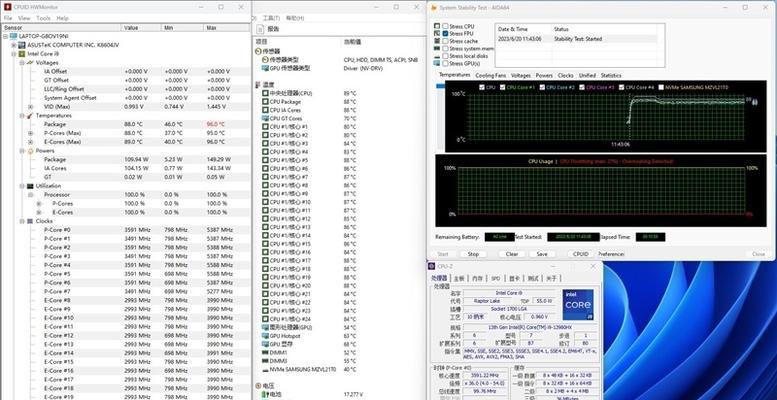Collapse the Voltages tree node
This screenshot has height=400, width=777.
[22, 63]
